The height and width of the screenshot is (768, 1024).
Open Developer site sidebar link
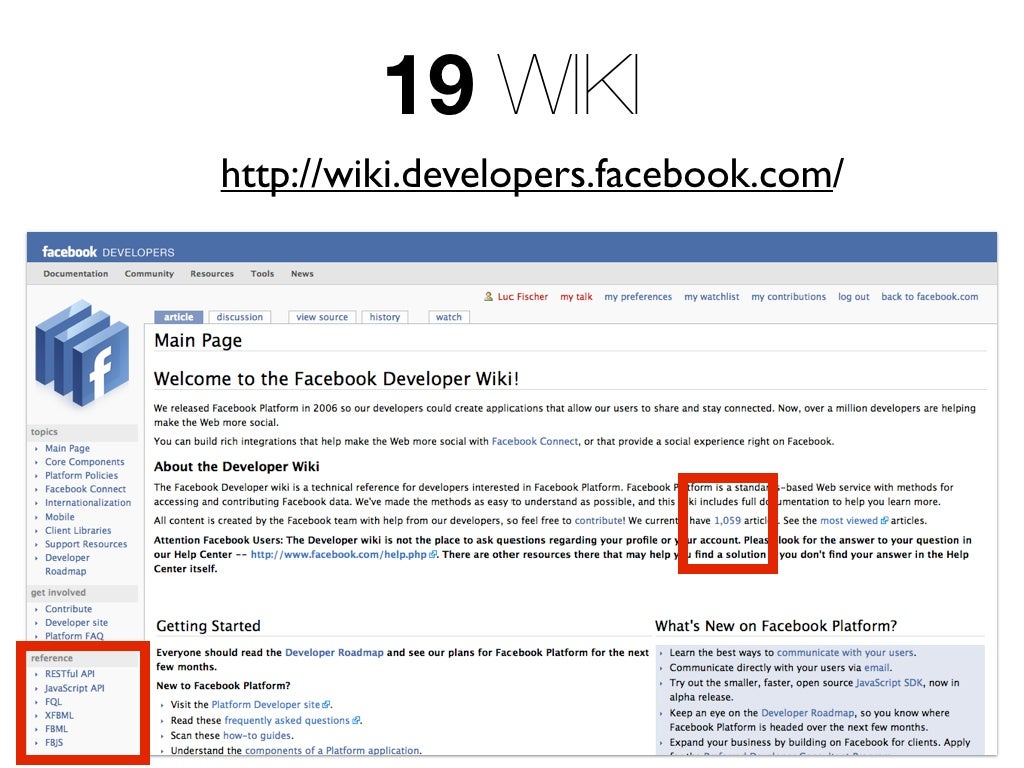coord(76,622)
